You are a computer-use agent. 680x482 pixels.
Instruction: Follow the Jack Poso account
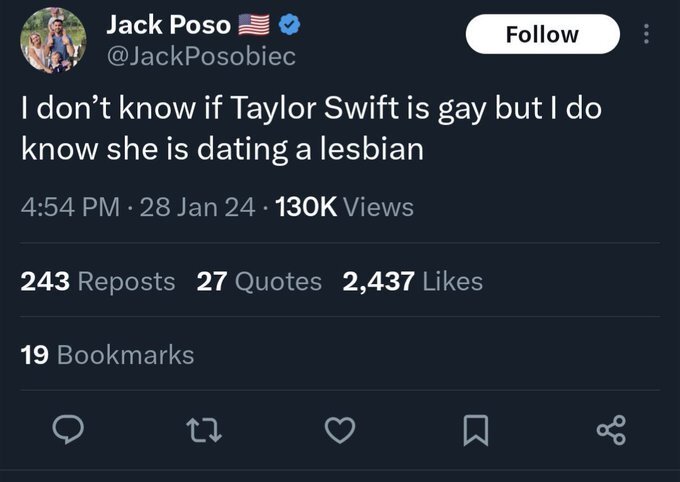(x=542, y=34)
